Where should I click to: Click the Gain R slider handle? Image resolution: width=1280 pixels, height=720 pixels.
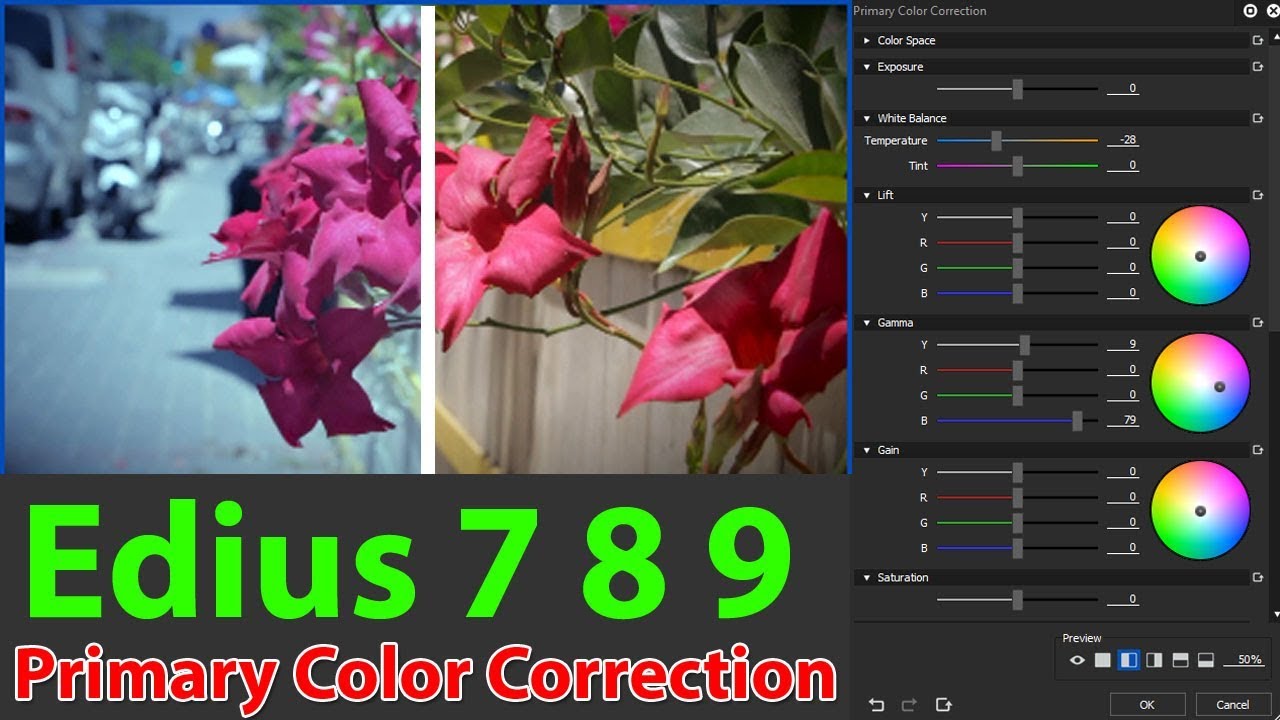1017,497
